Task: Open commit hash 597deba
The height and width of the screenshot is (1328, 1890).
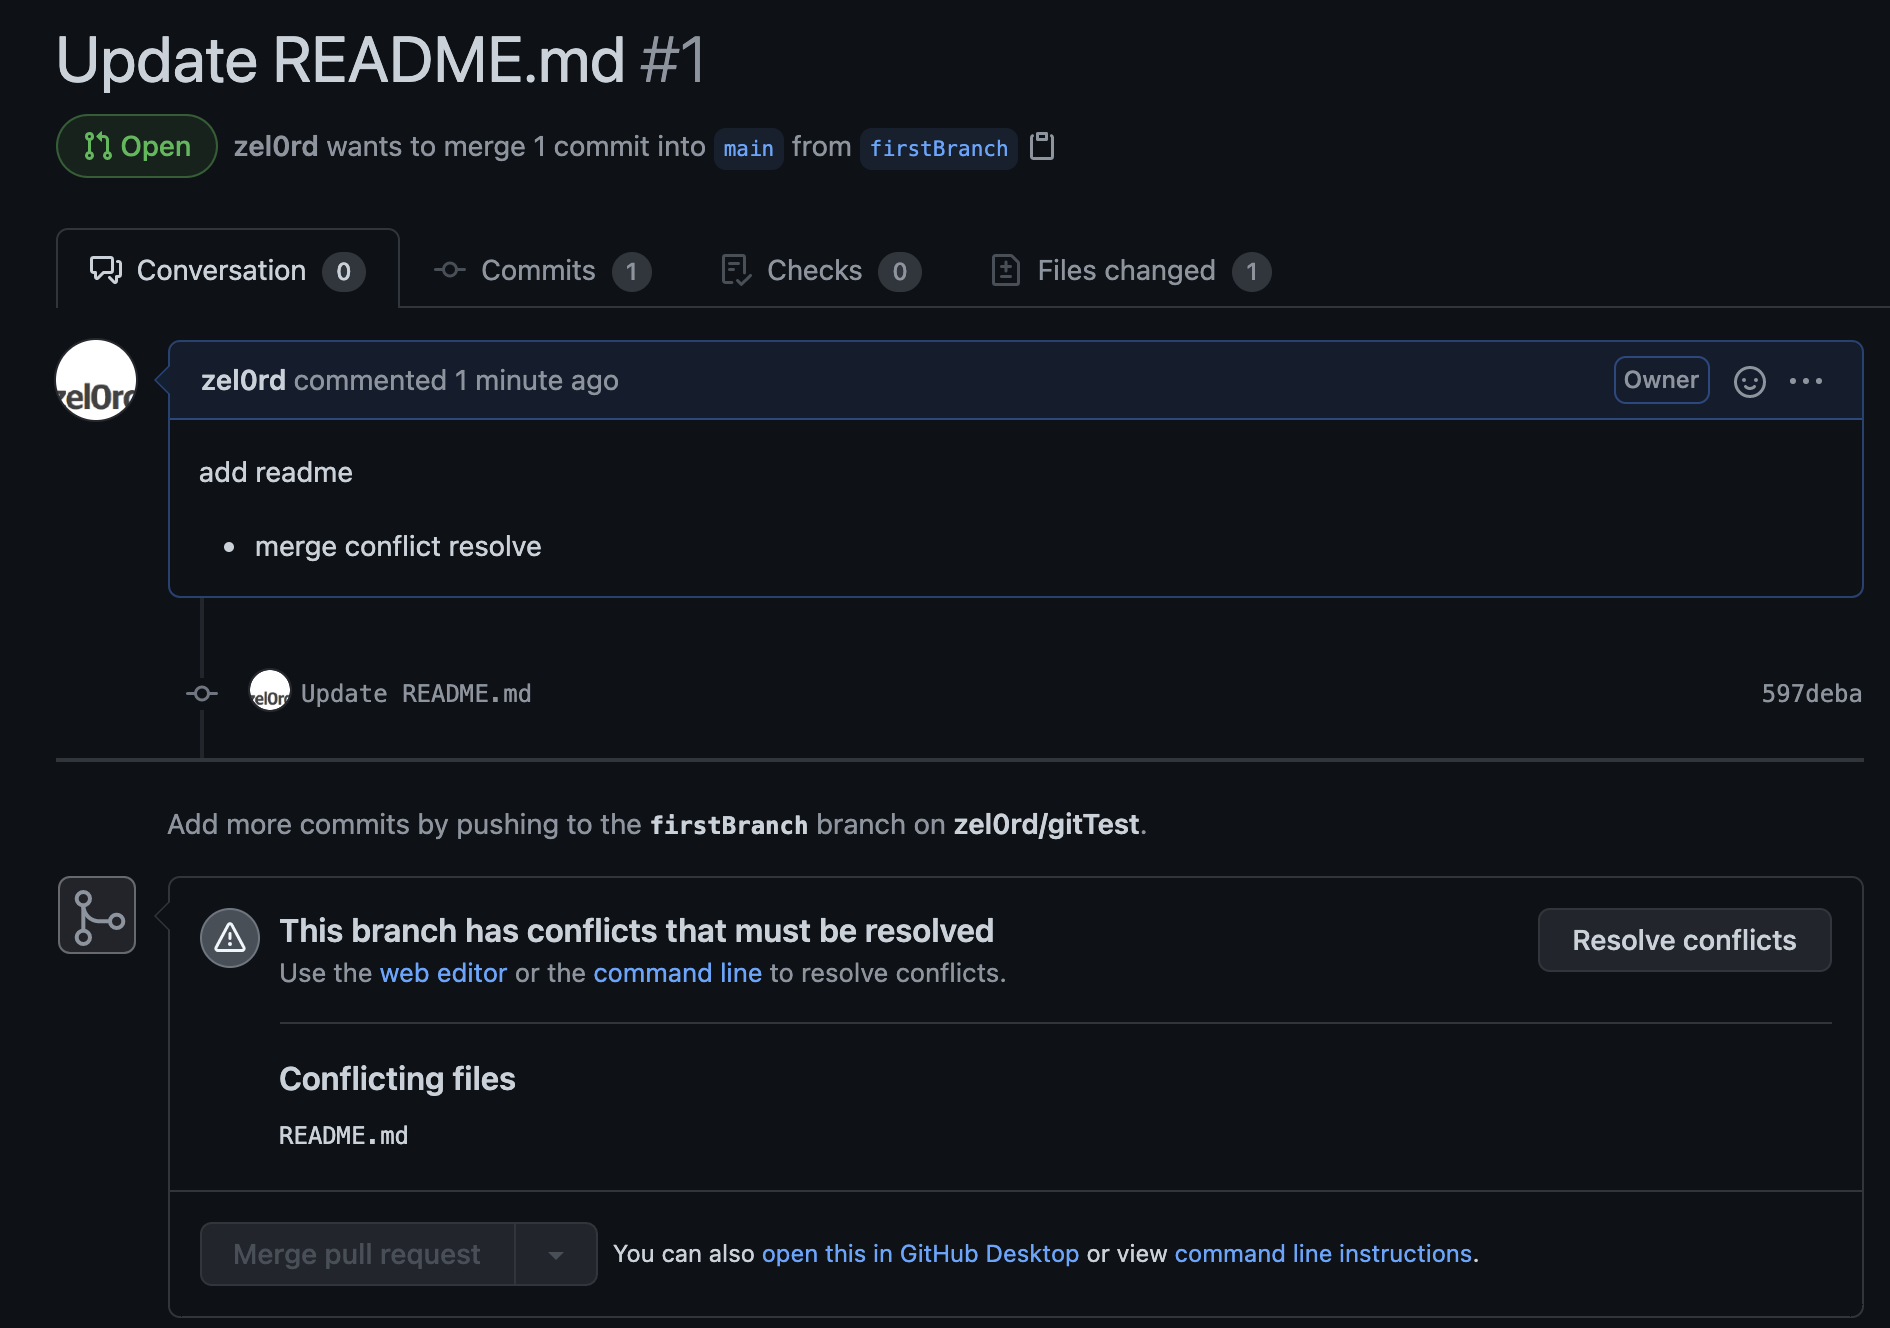Action: pos(1811,693)
